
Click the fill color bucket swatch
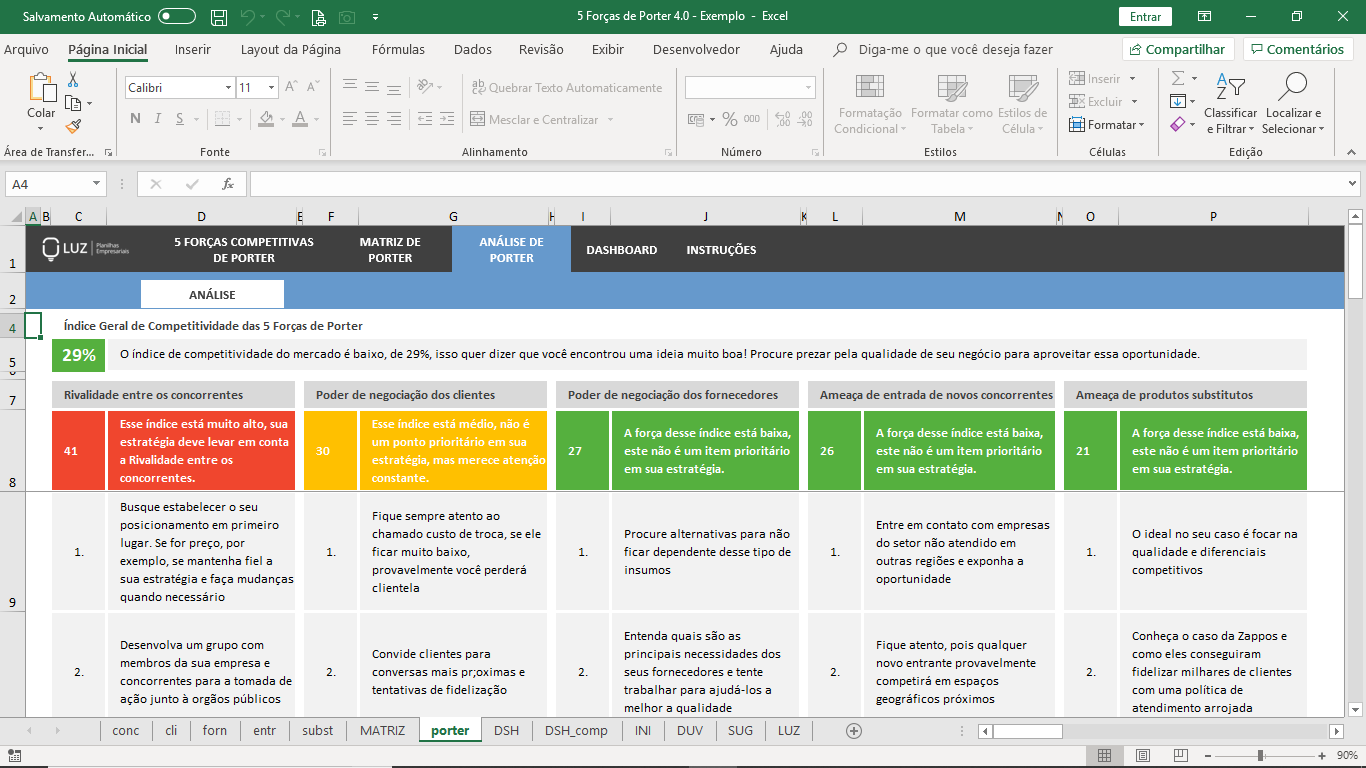266,119
